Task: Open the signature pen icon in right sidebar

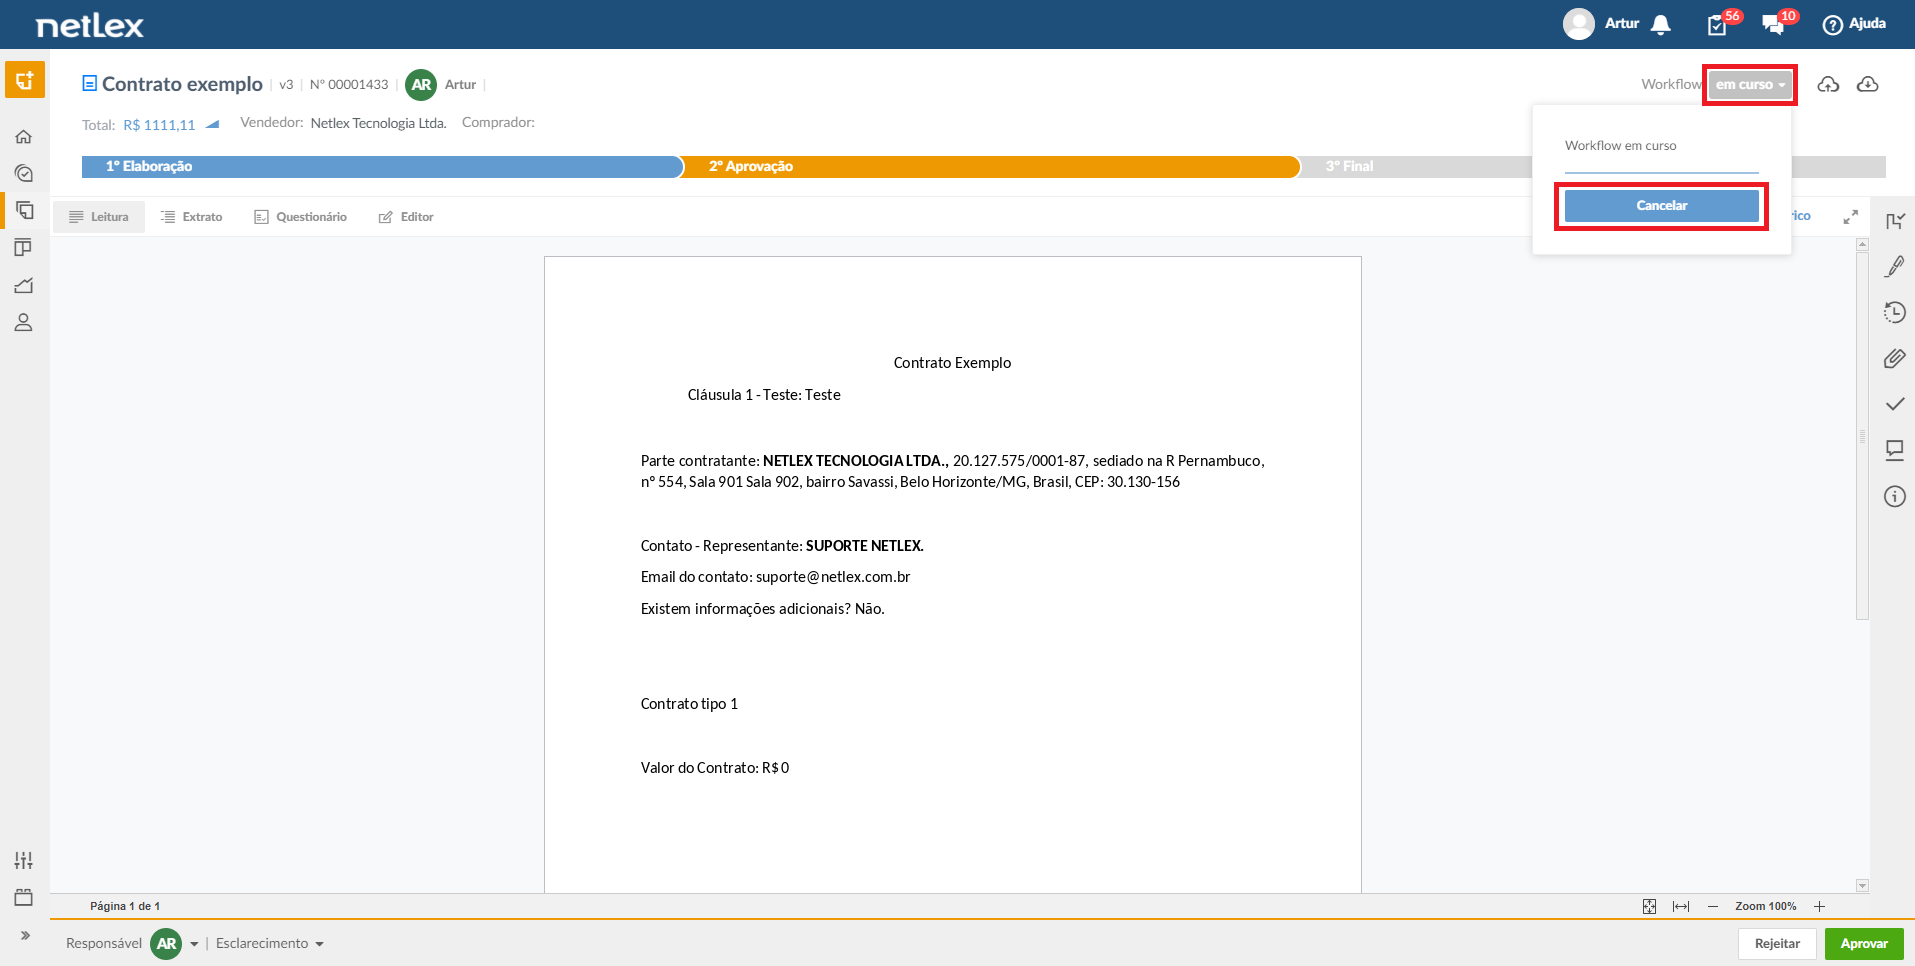Action: 1894,266
